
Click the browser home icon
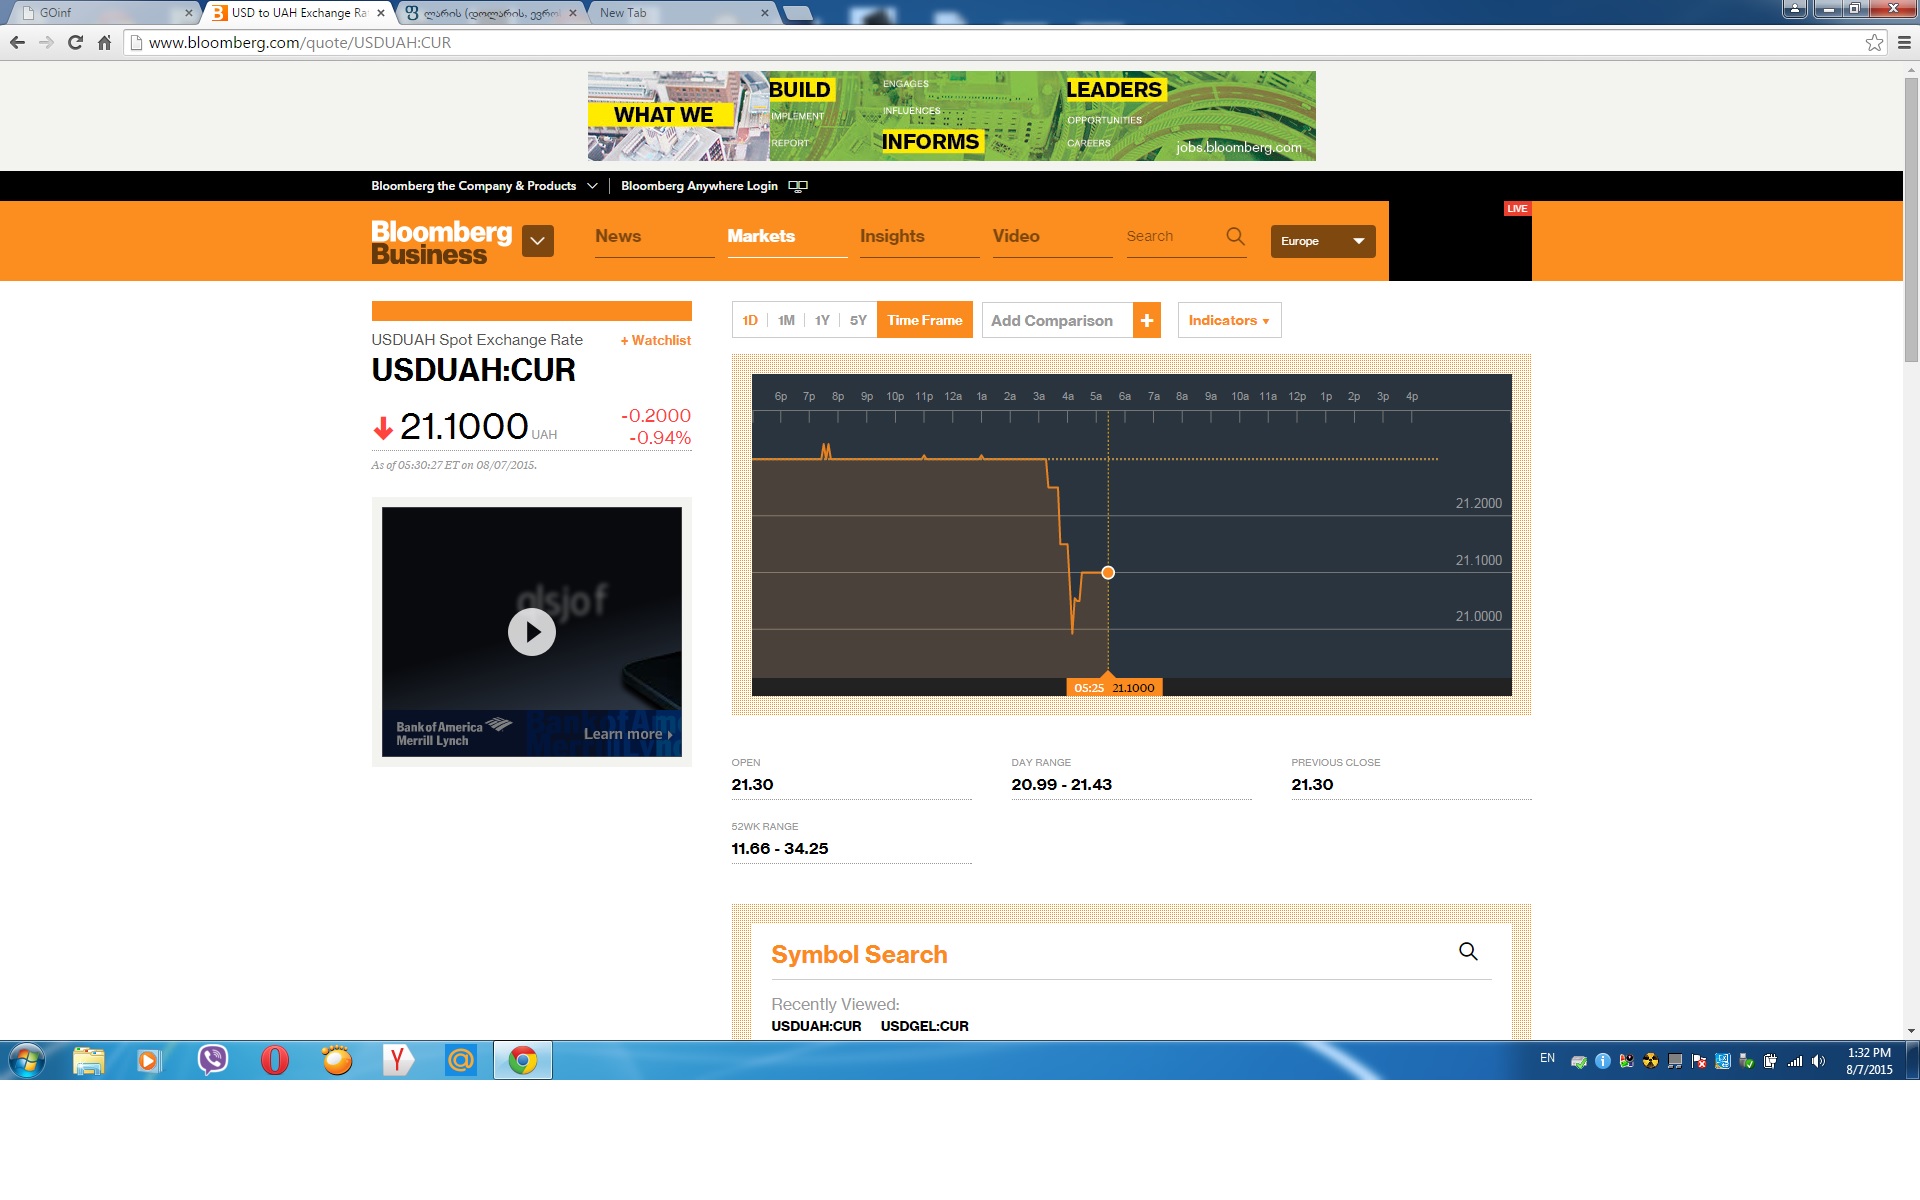[x=104, y=42]
